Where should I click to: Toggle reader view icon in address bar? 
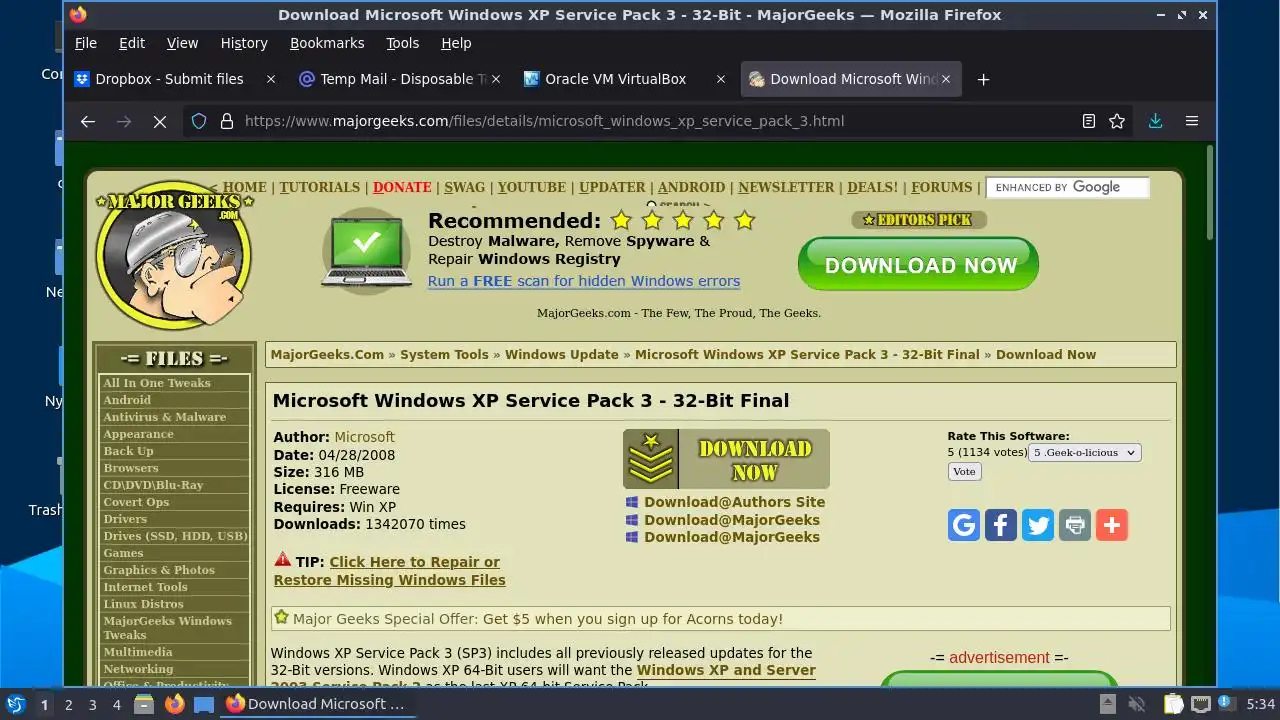tap(1089, 121)
